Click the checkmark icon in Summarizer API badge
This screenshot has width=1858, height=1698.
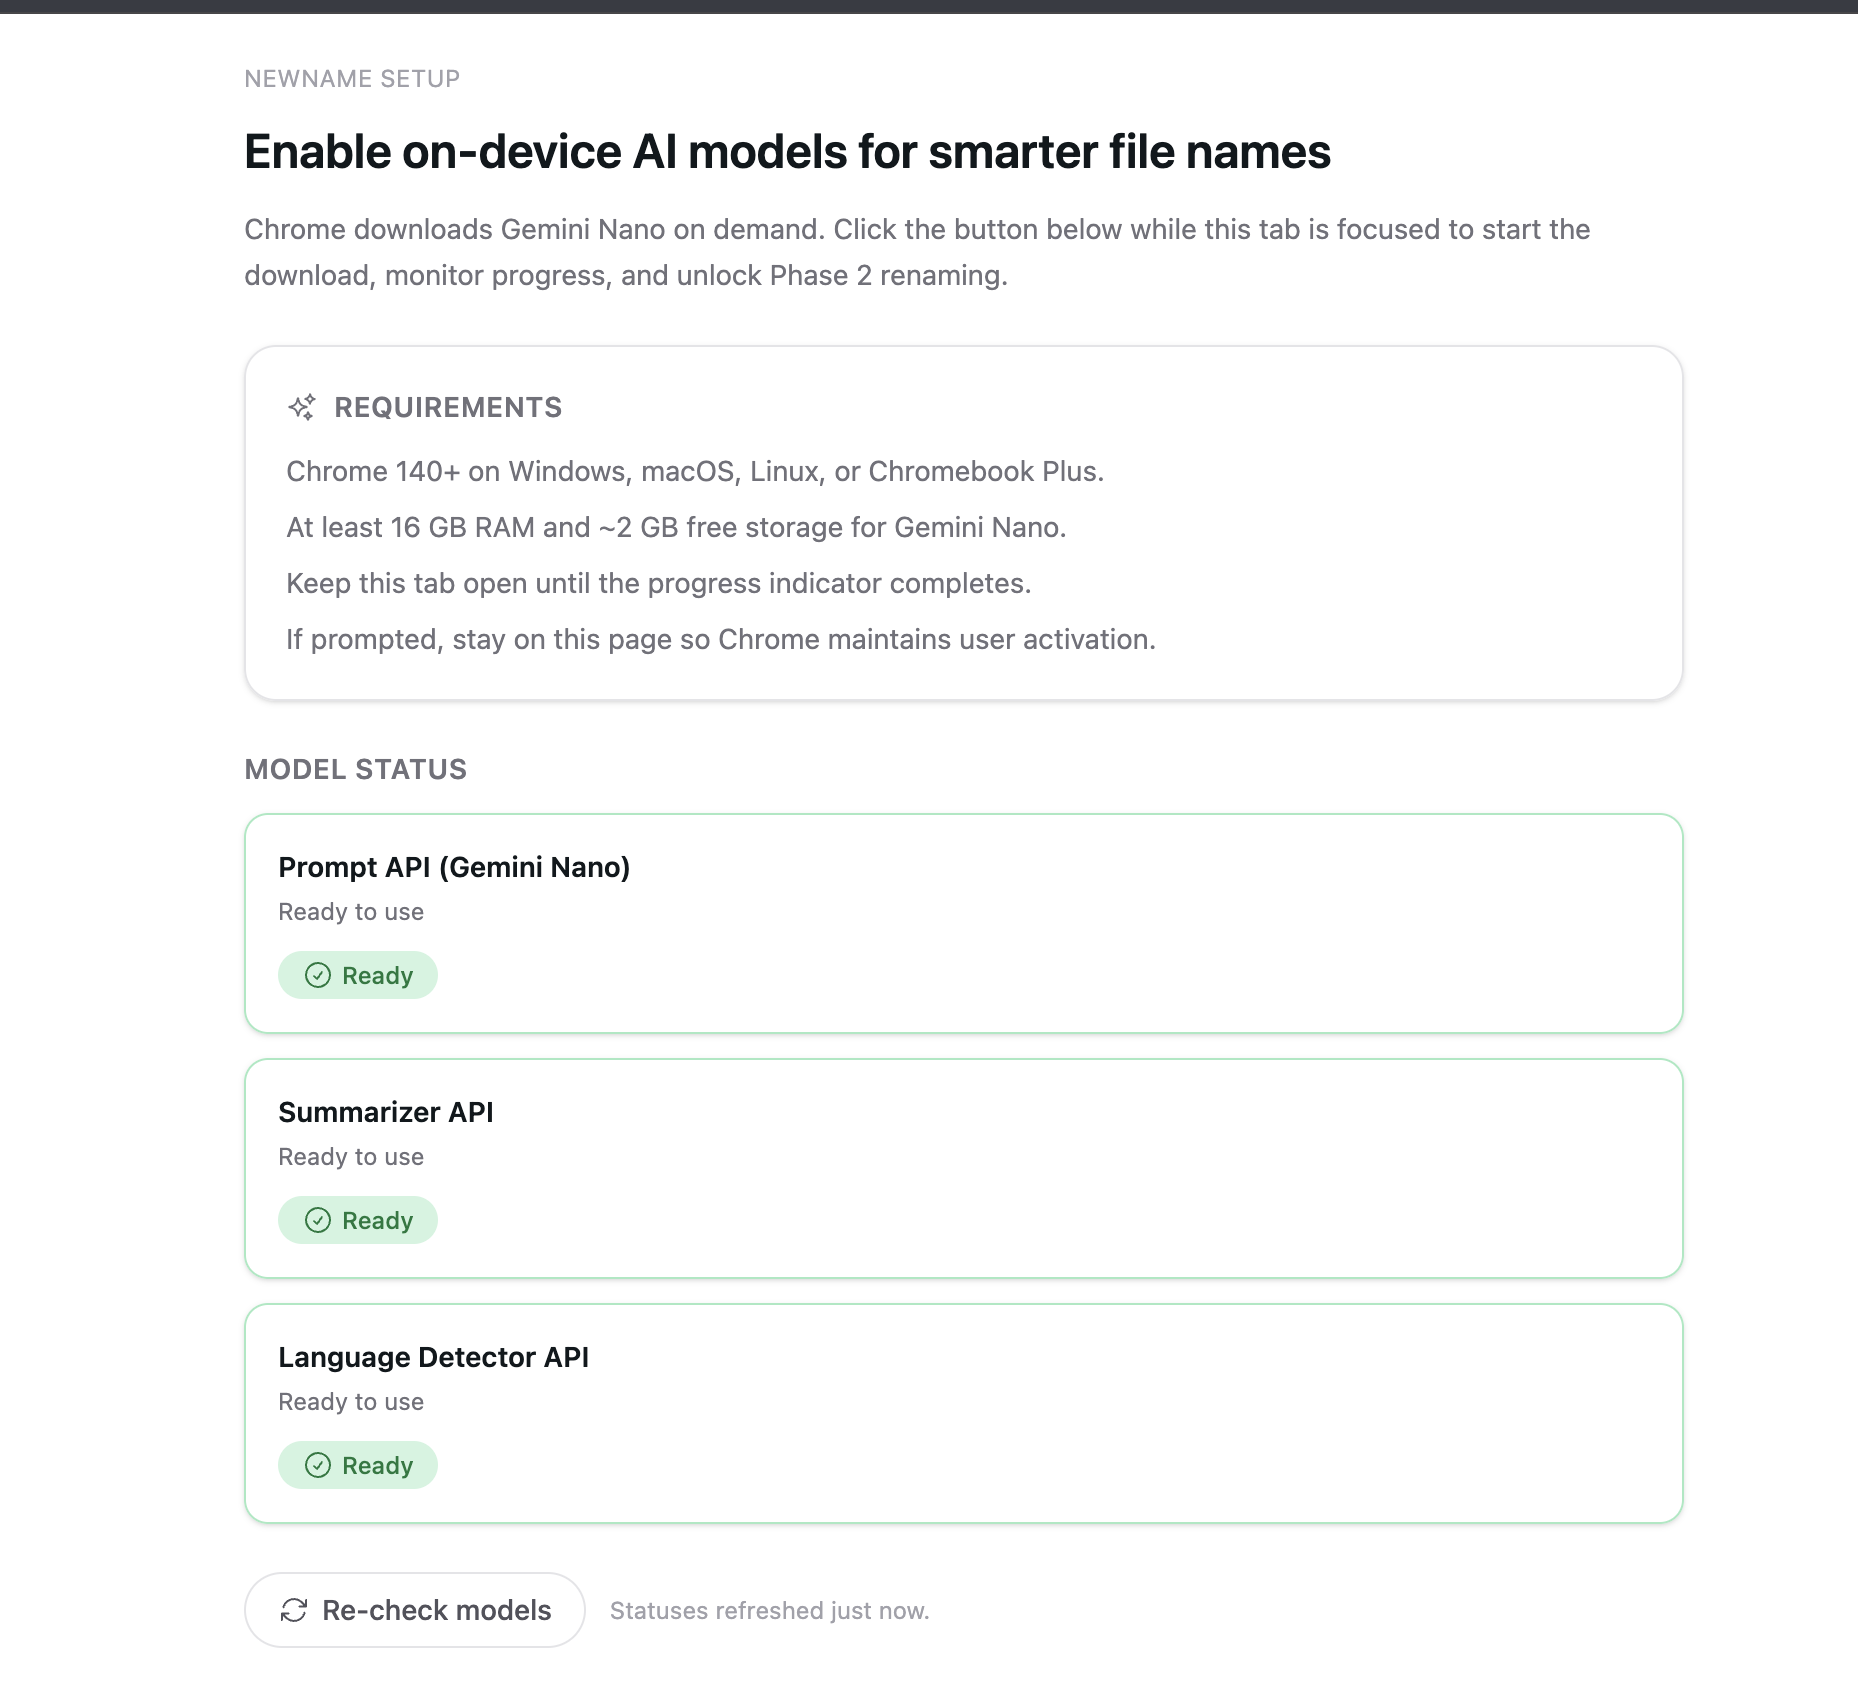(x=318, y=1220)
